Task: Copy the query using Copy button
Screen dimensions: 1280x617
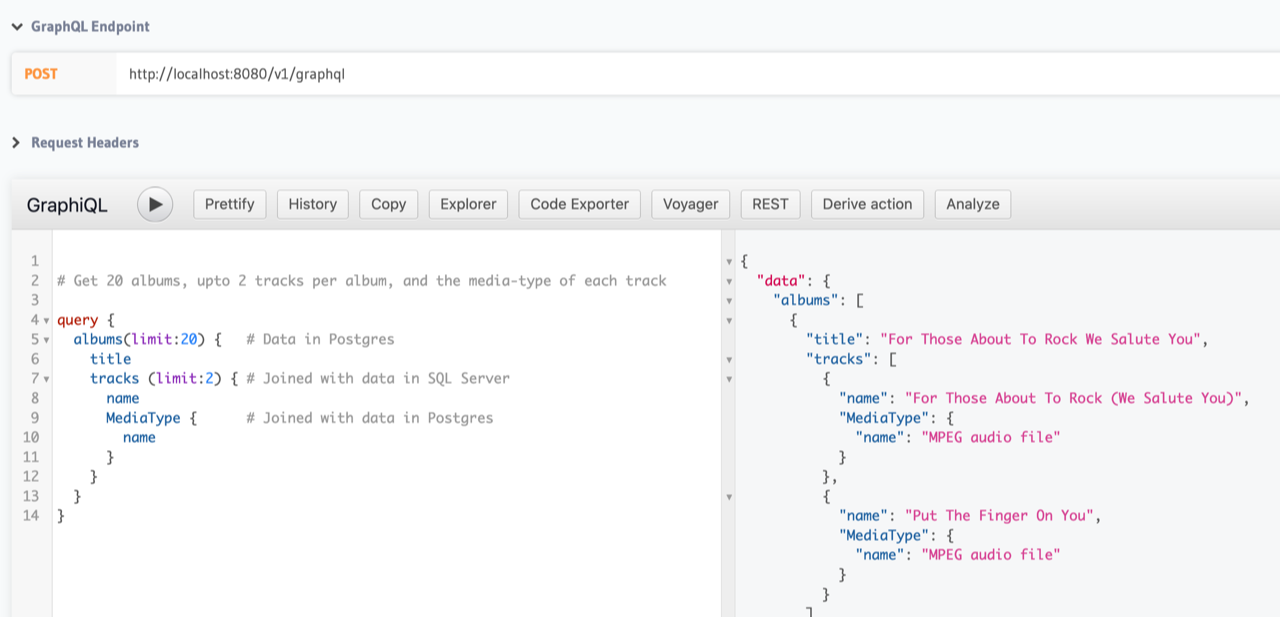Action: click(x=389, y=204)
